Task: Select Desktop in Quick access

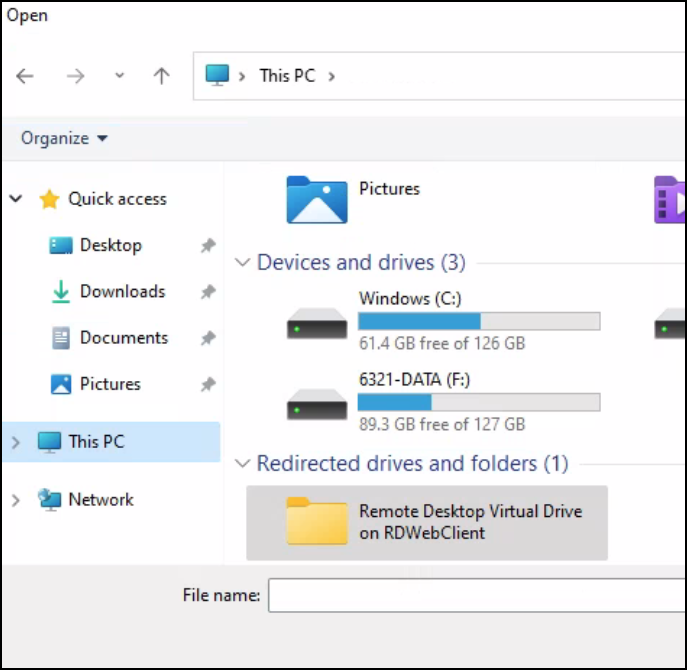Action: (x=110, y=245)
